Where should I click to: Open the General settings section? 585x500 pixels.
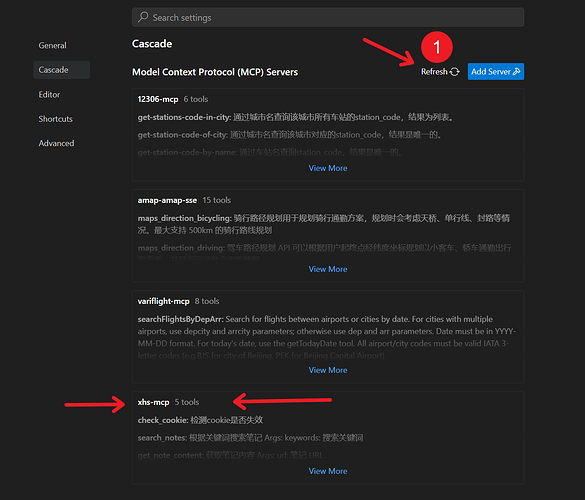coord(53,46)
